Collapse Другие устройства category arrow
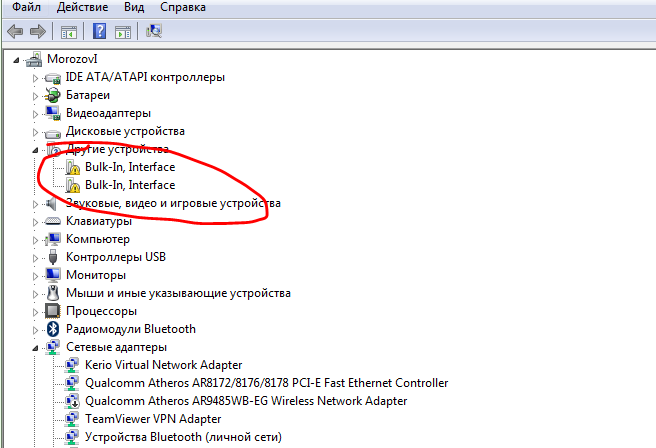The height and width of the screenshot is (448, 656). (36, 150)
